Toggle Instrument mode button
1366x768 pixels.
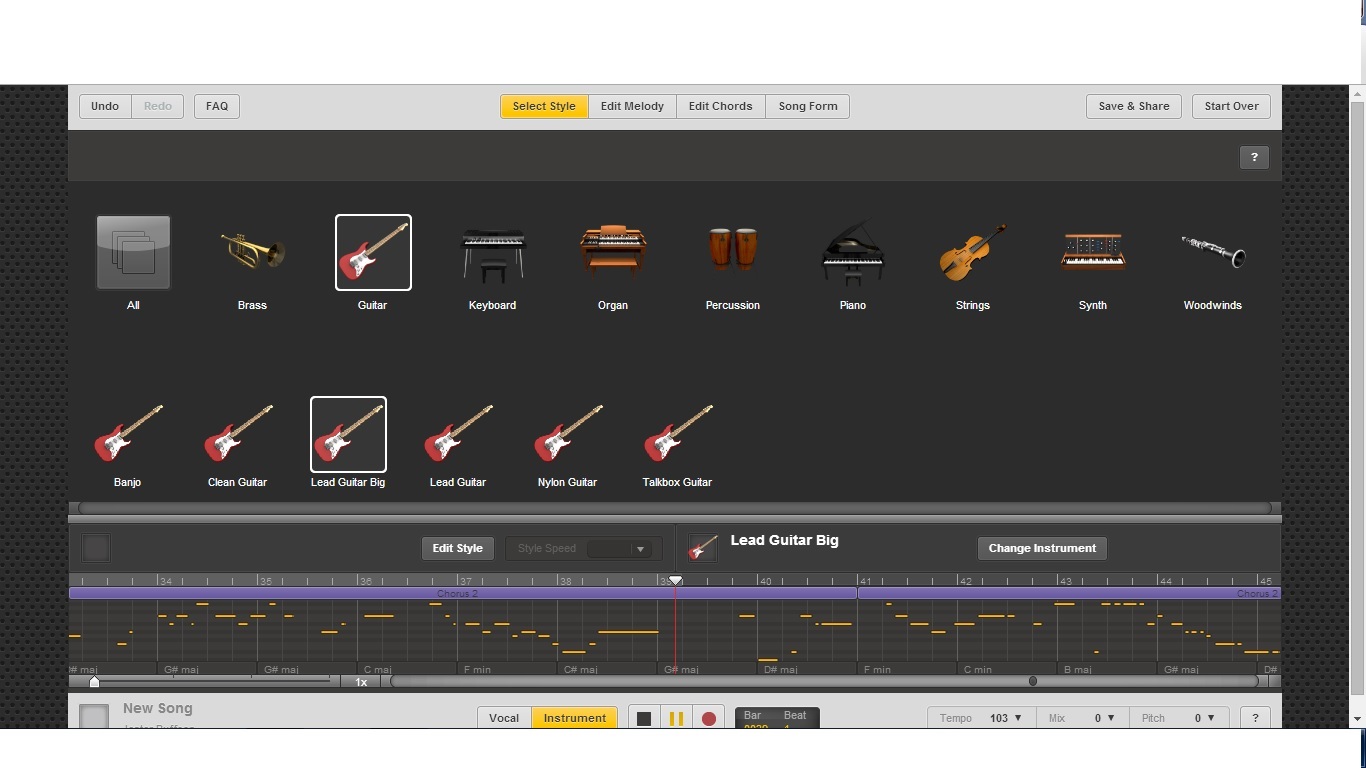click(574, 718)
